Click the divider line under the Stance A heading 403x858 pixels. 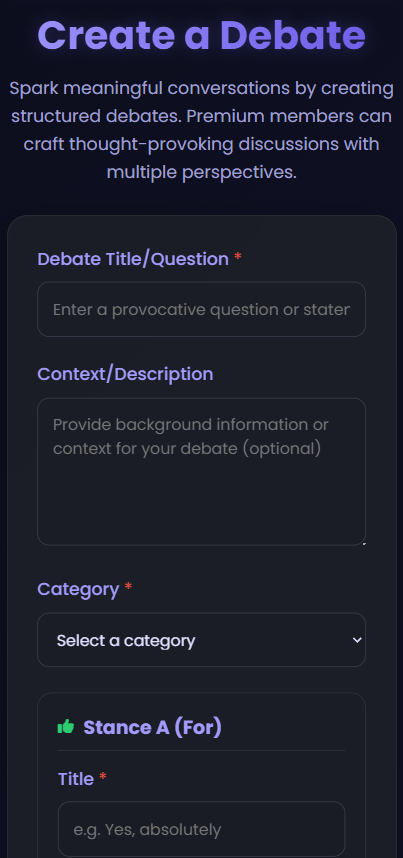[x=202, y=750]
